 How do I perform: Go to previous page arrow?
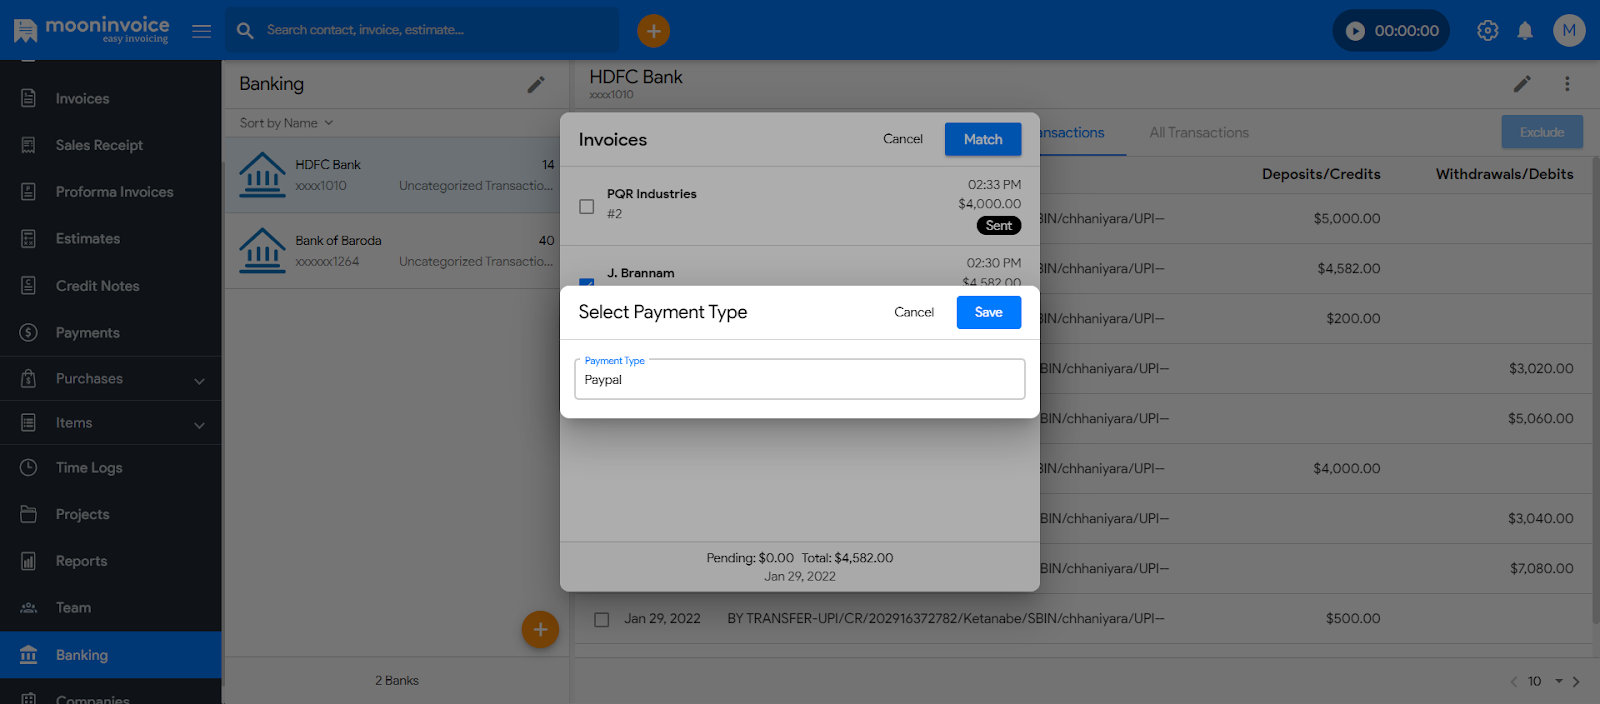coord(1513,681)
